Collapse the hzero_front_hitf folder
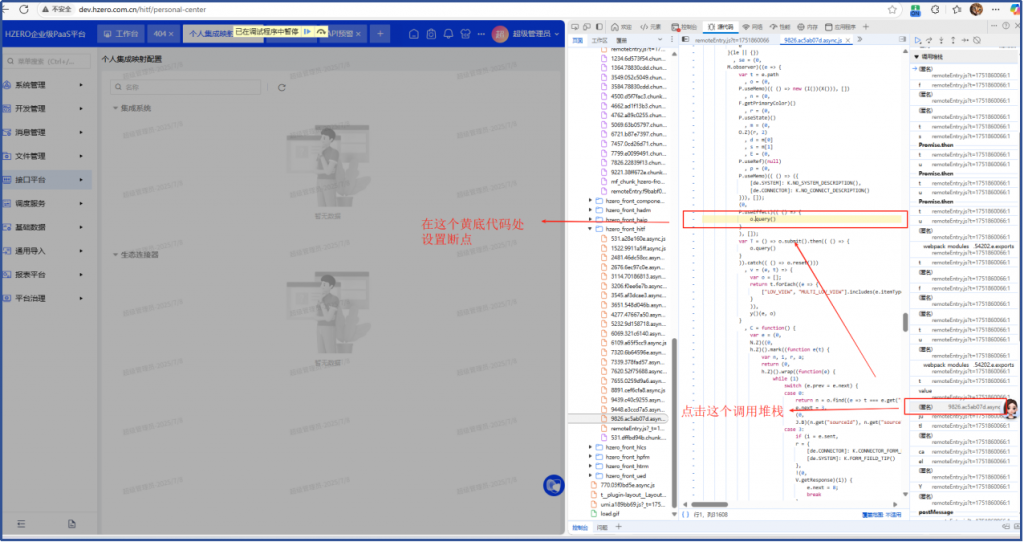 (591, 229)
